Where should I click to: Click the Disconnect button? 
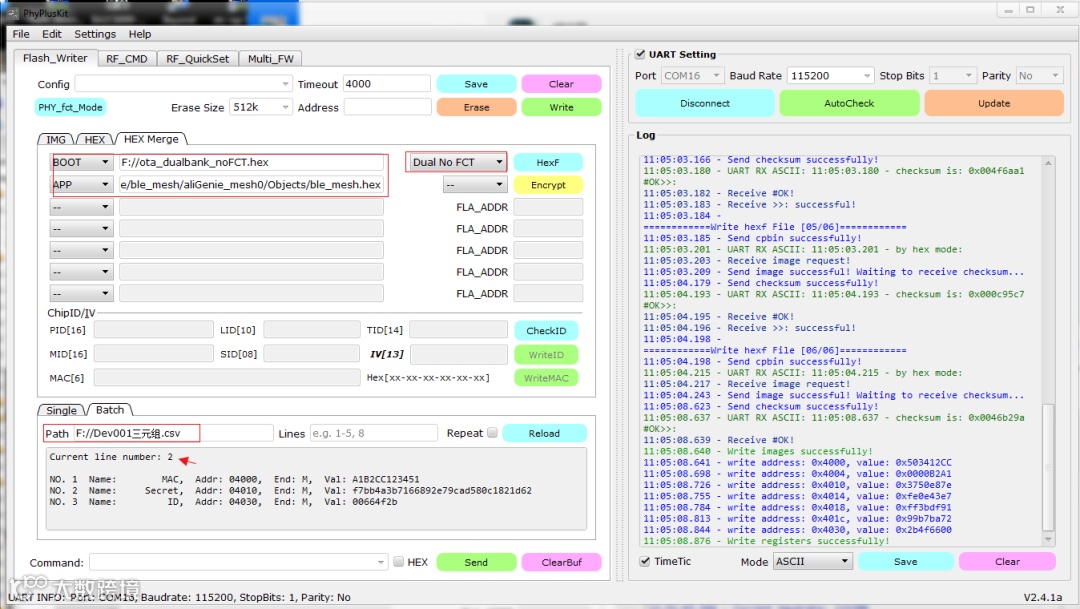[x=705, y=103]
